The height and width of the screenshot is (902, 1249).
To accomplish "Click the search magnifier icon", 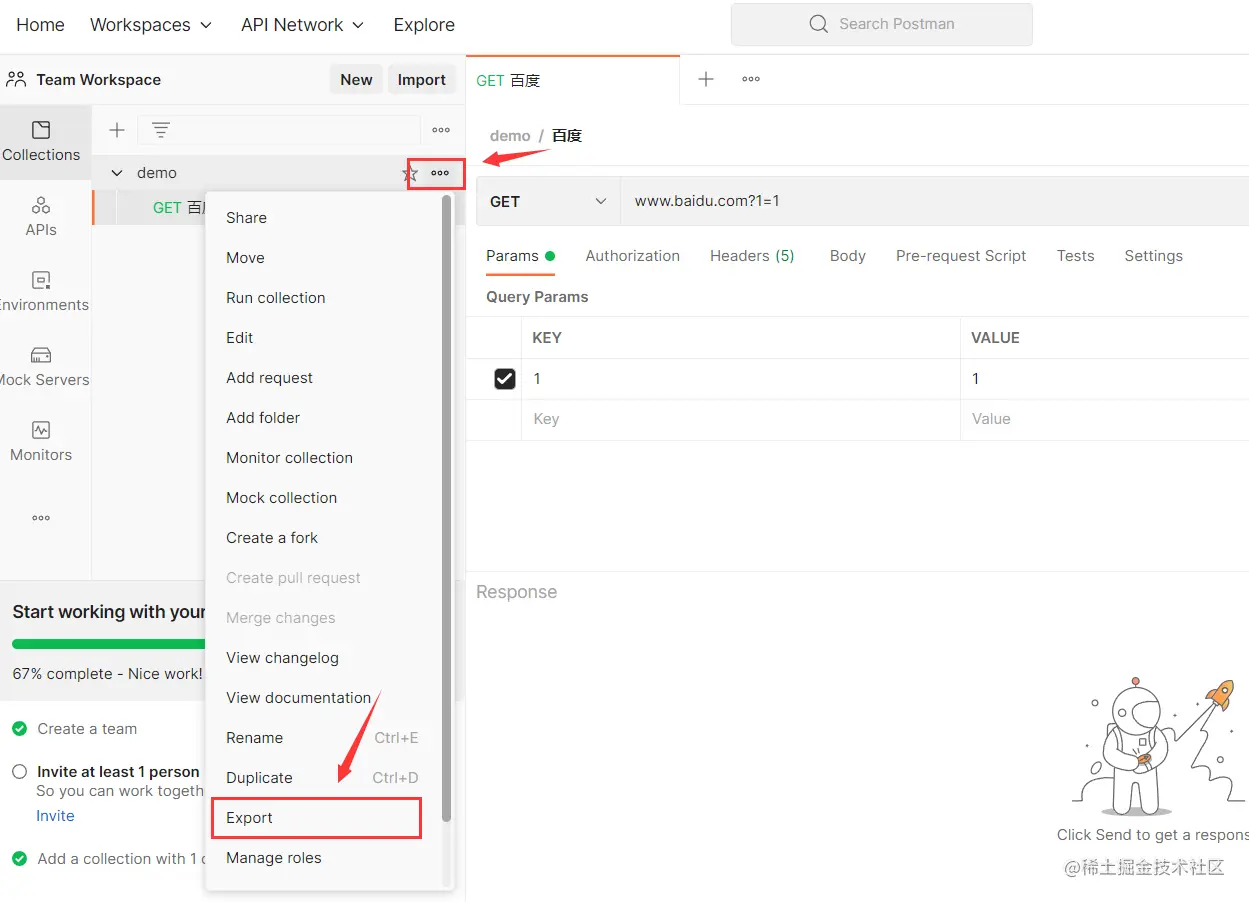I will 818,24.
